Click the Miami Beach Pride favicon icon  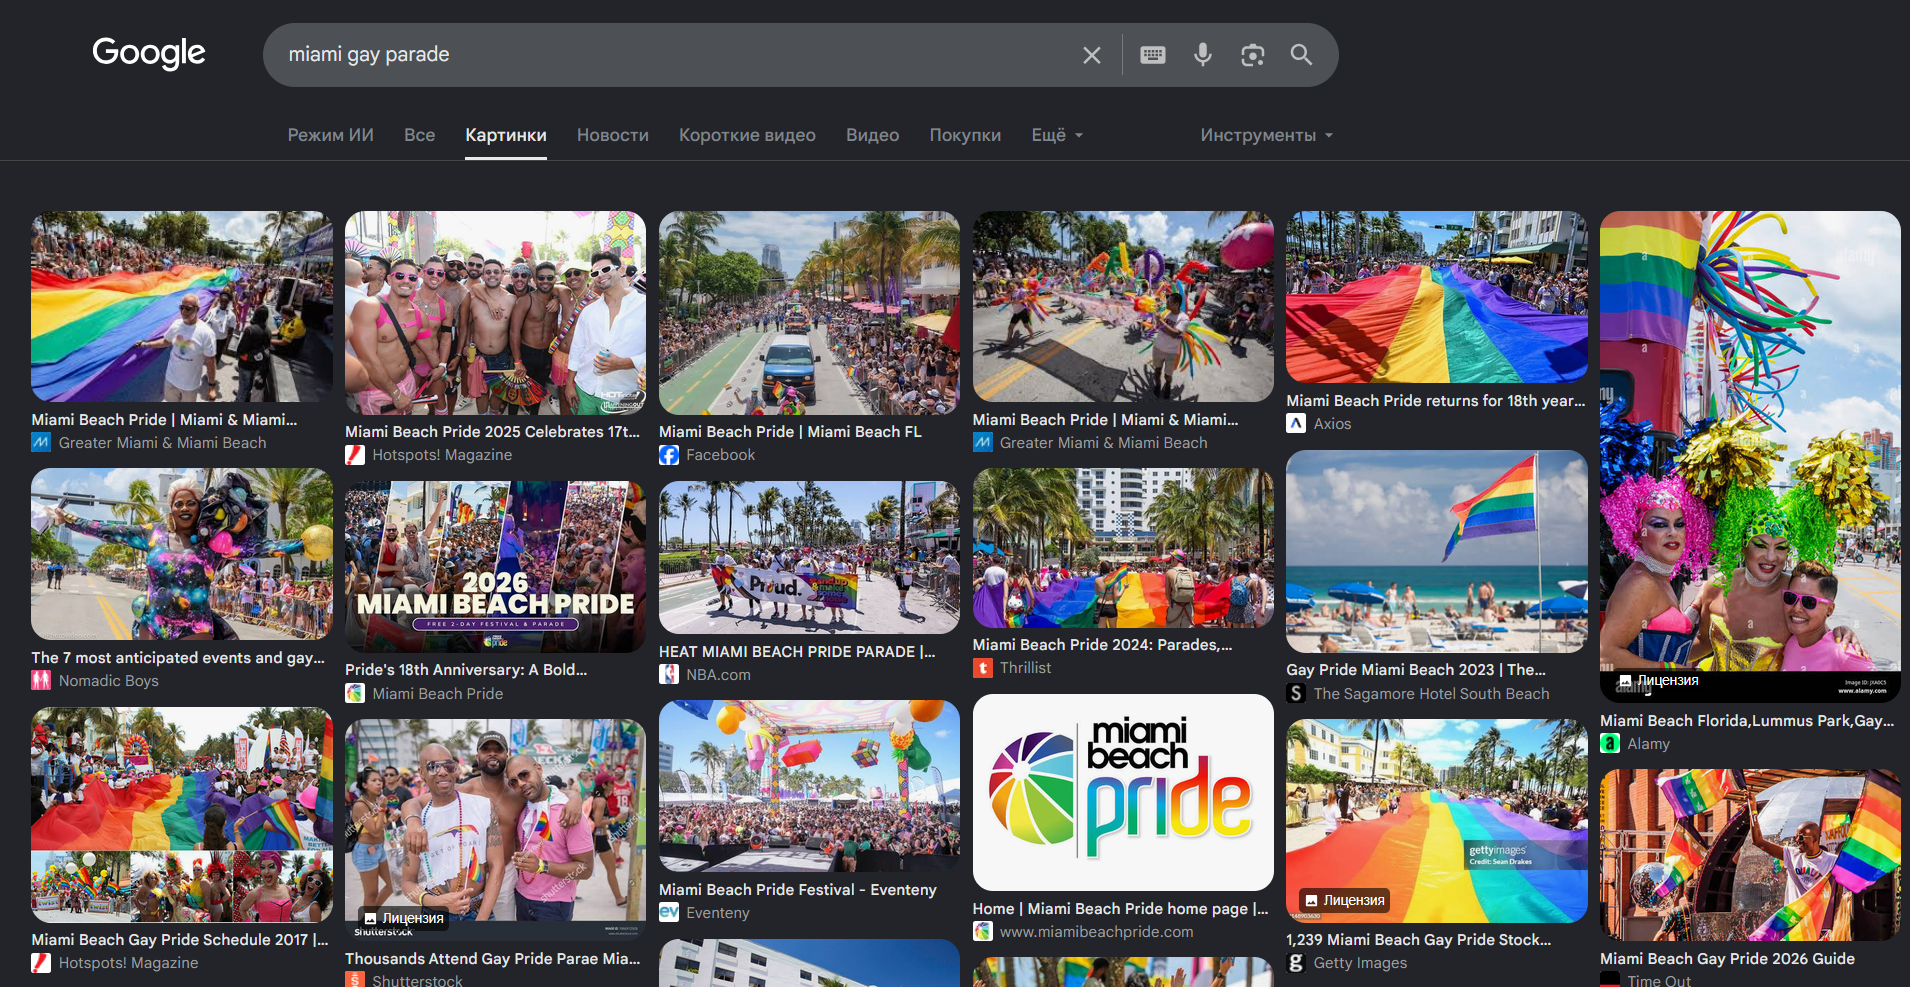[x=355, y=693]
